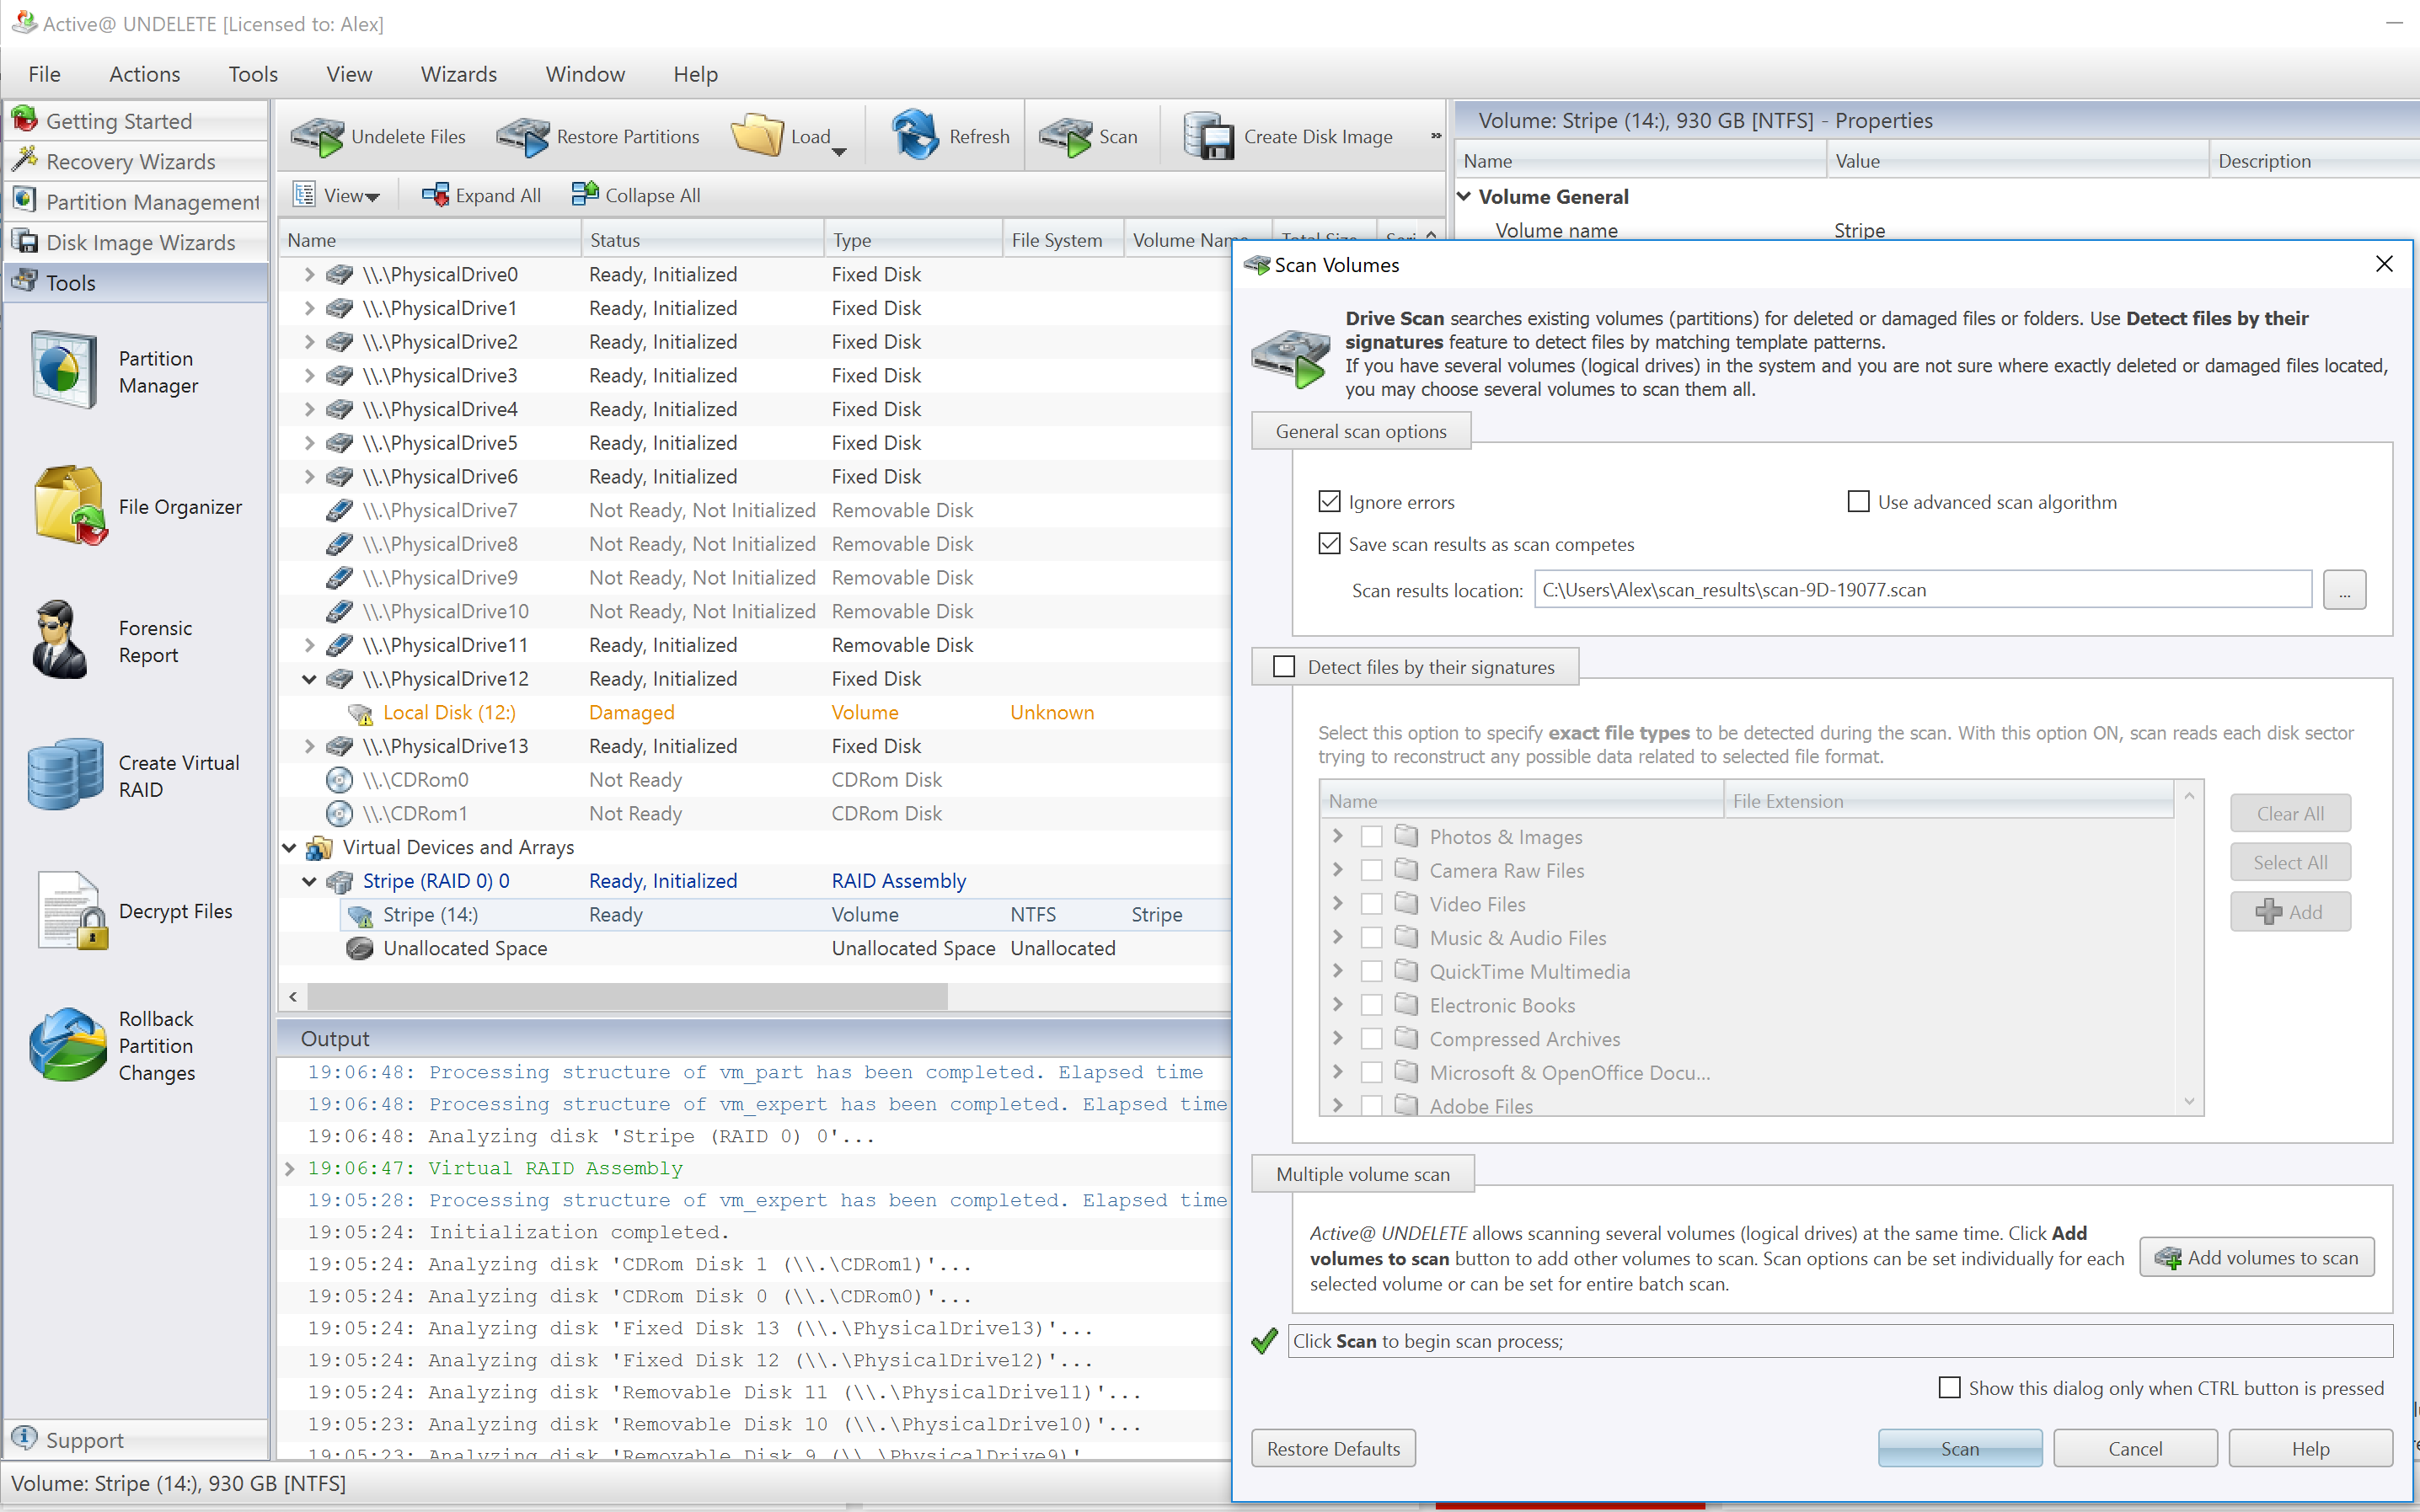The height and width of the screenshot is (1512, 2420).
Task: Select removable PhysicalDrive7 entry
Action: (440, 510)
